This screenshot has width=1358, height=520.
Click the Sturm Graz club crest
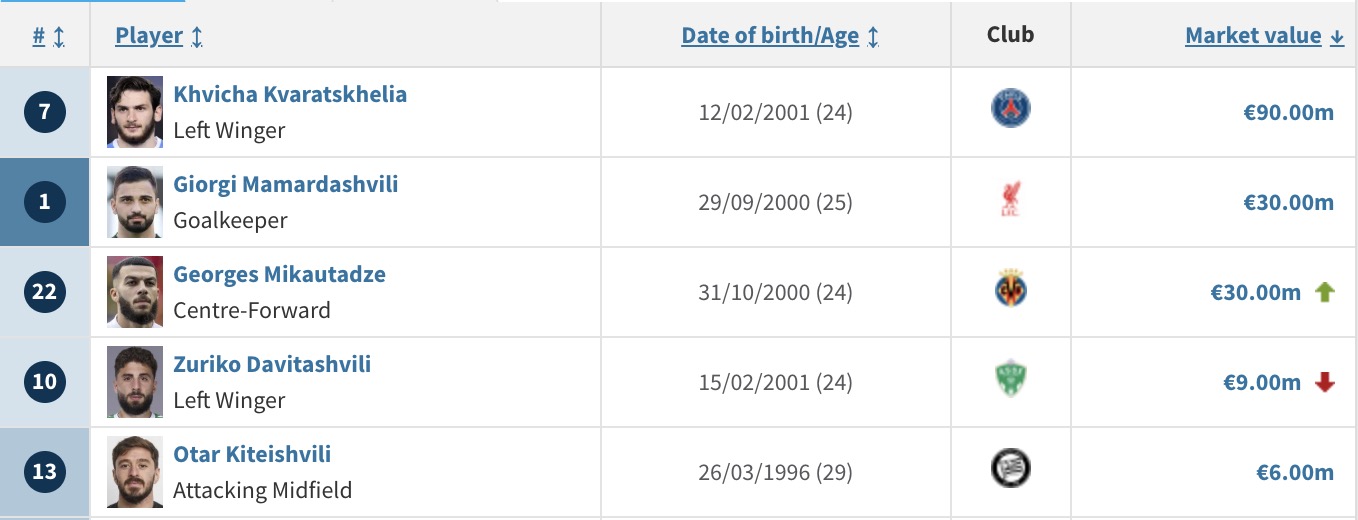[x=1010, y=468]
